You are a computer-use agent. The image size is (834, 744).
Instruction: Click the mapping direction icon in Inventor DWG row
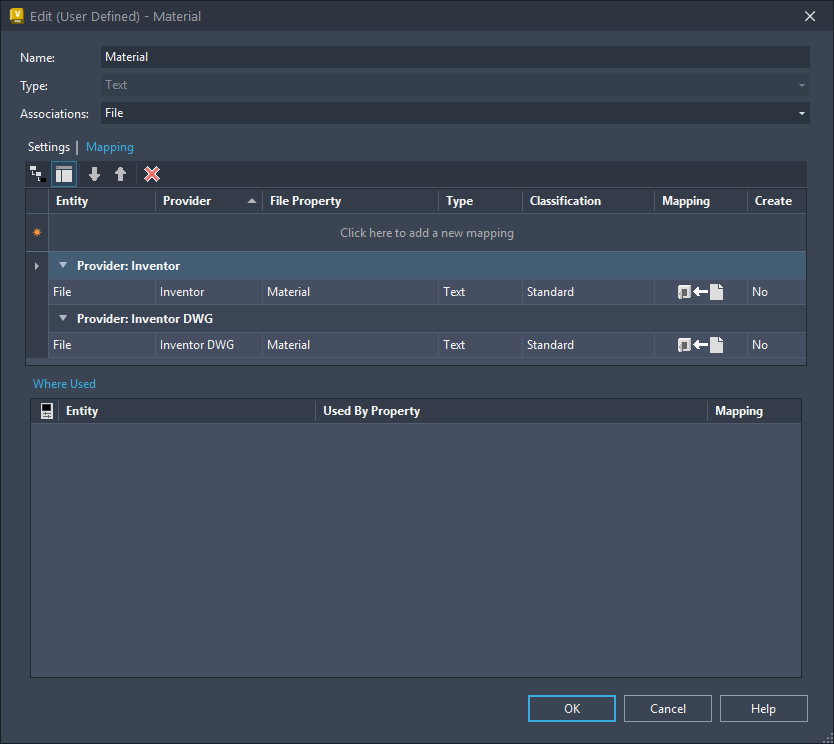point(700,345)
